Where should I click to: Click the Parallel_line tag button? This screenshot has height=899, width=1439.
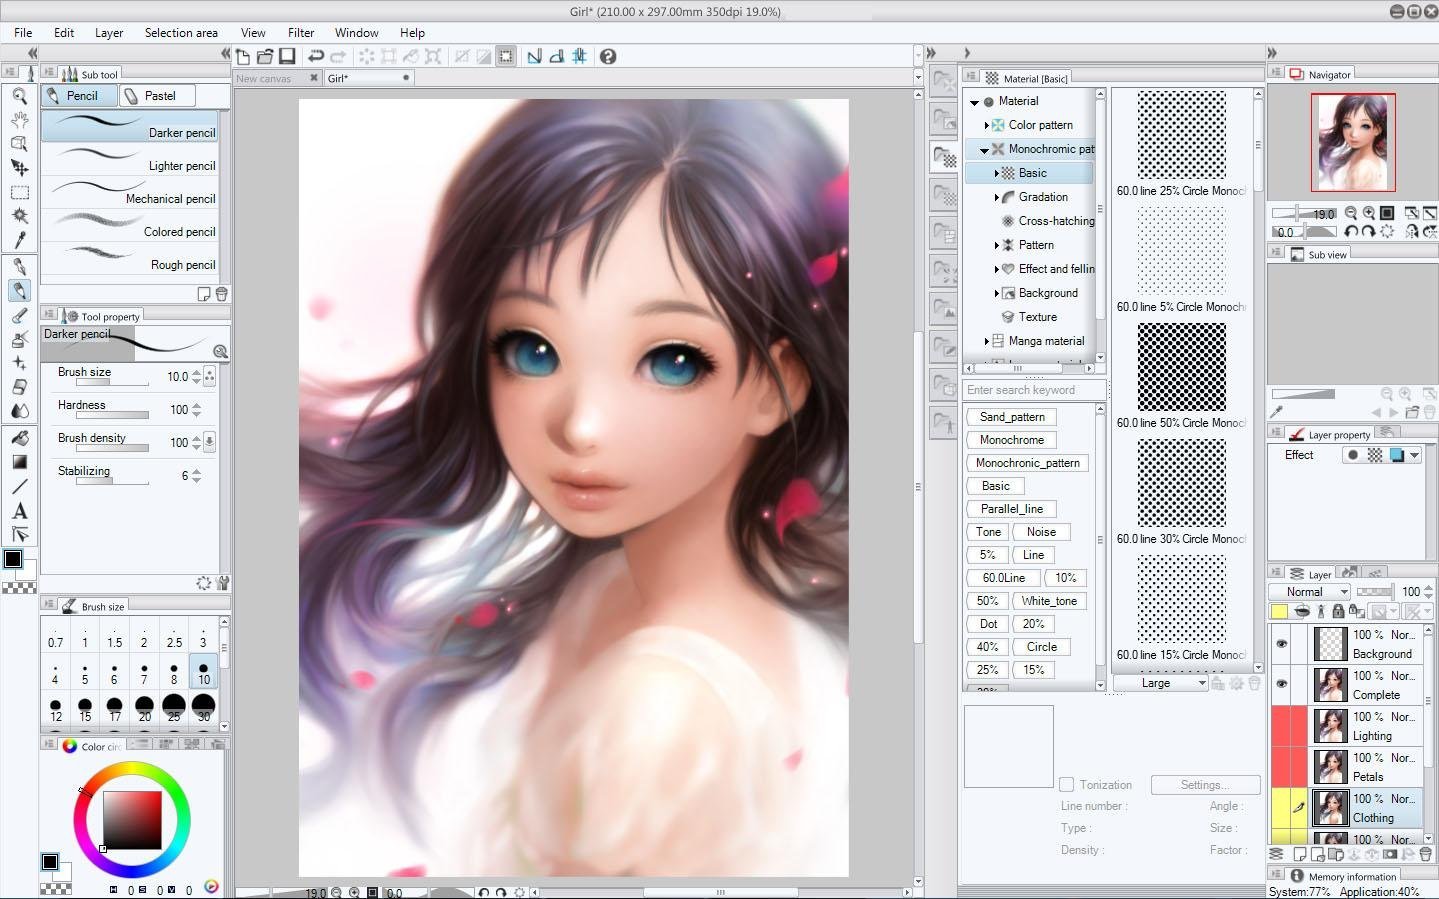(x=1011, y=509)
